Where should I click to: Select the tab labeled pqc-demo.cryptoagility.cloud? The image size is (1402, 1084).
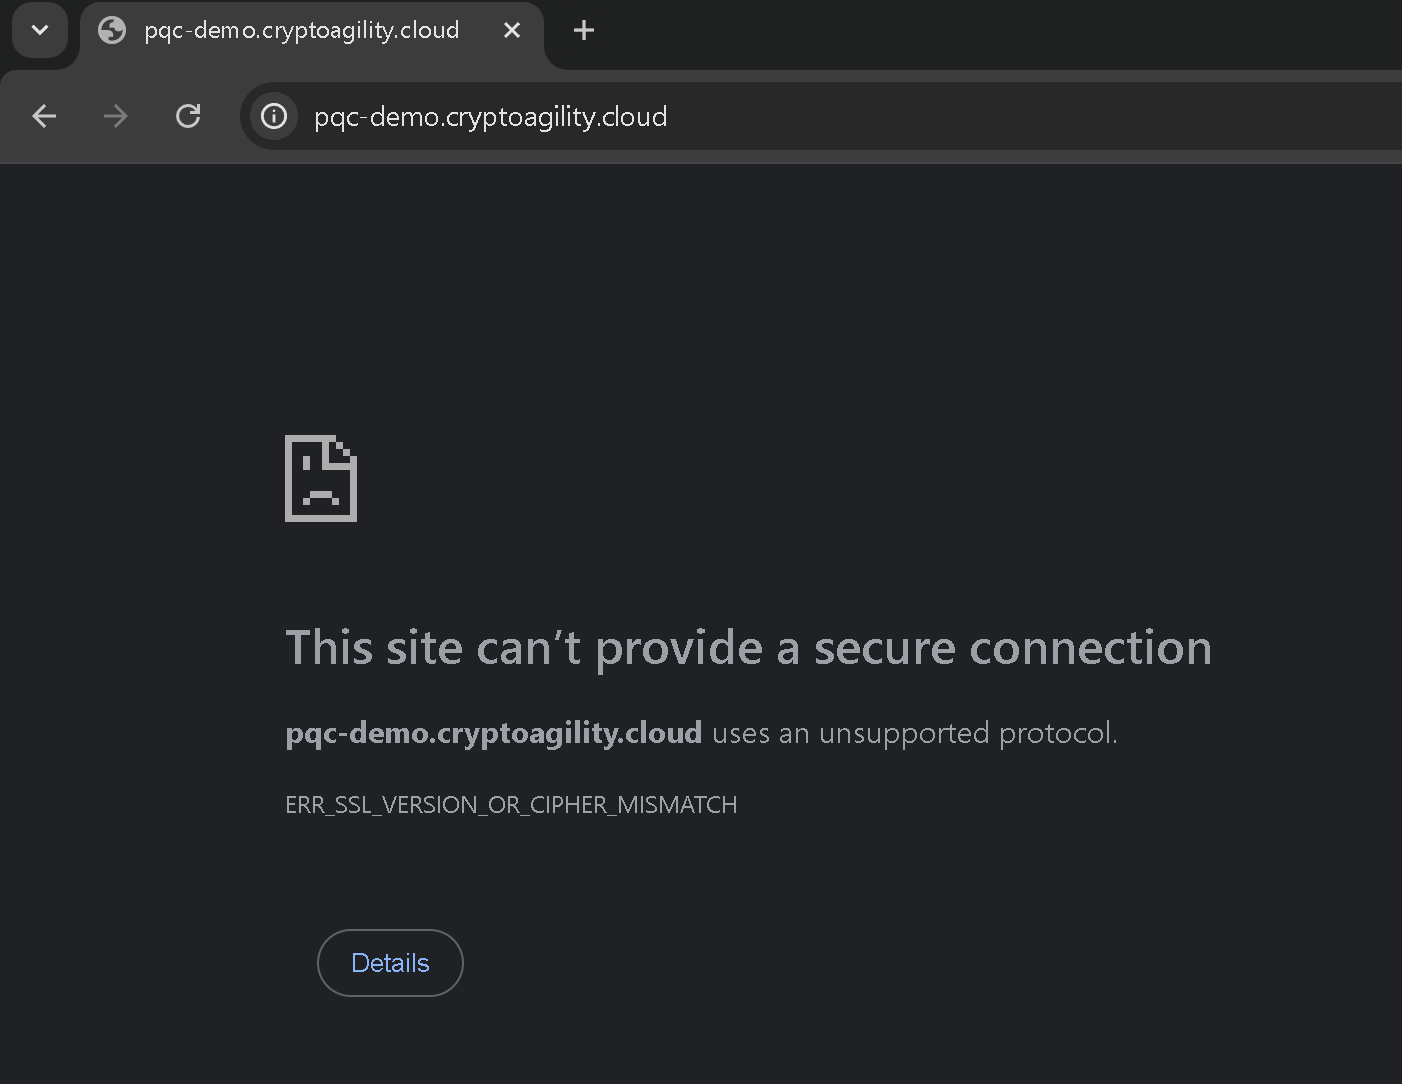[x=300, y=30]
